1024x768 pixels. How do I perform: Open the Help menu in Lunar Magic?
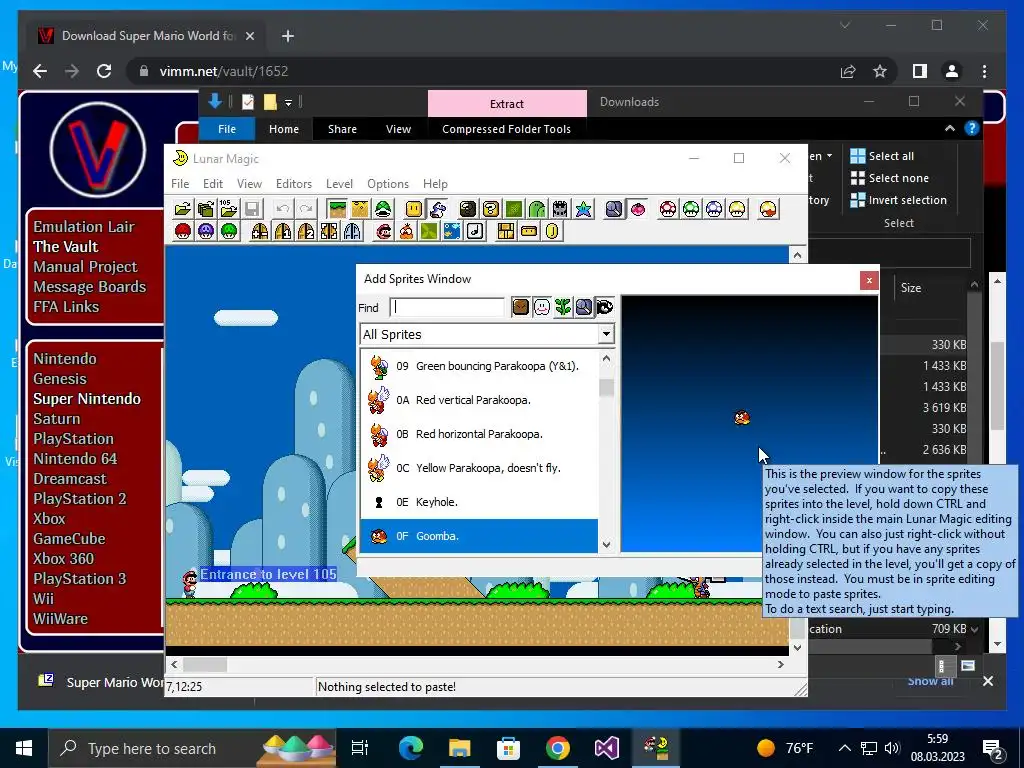[x=436, y=184]
